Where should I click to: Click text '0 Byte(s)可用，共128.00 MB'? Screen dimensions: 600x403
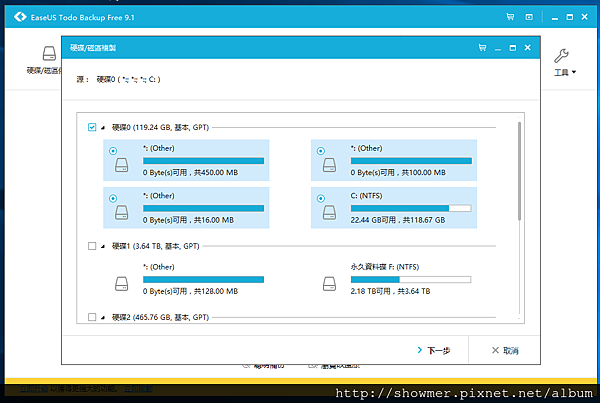[x=190, y=291]
